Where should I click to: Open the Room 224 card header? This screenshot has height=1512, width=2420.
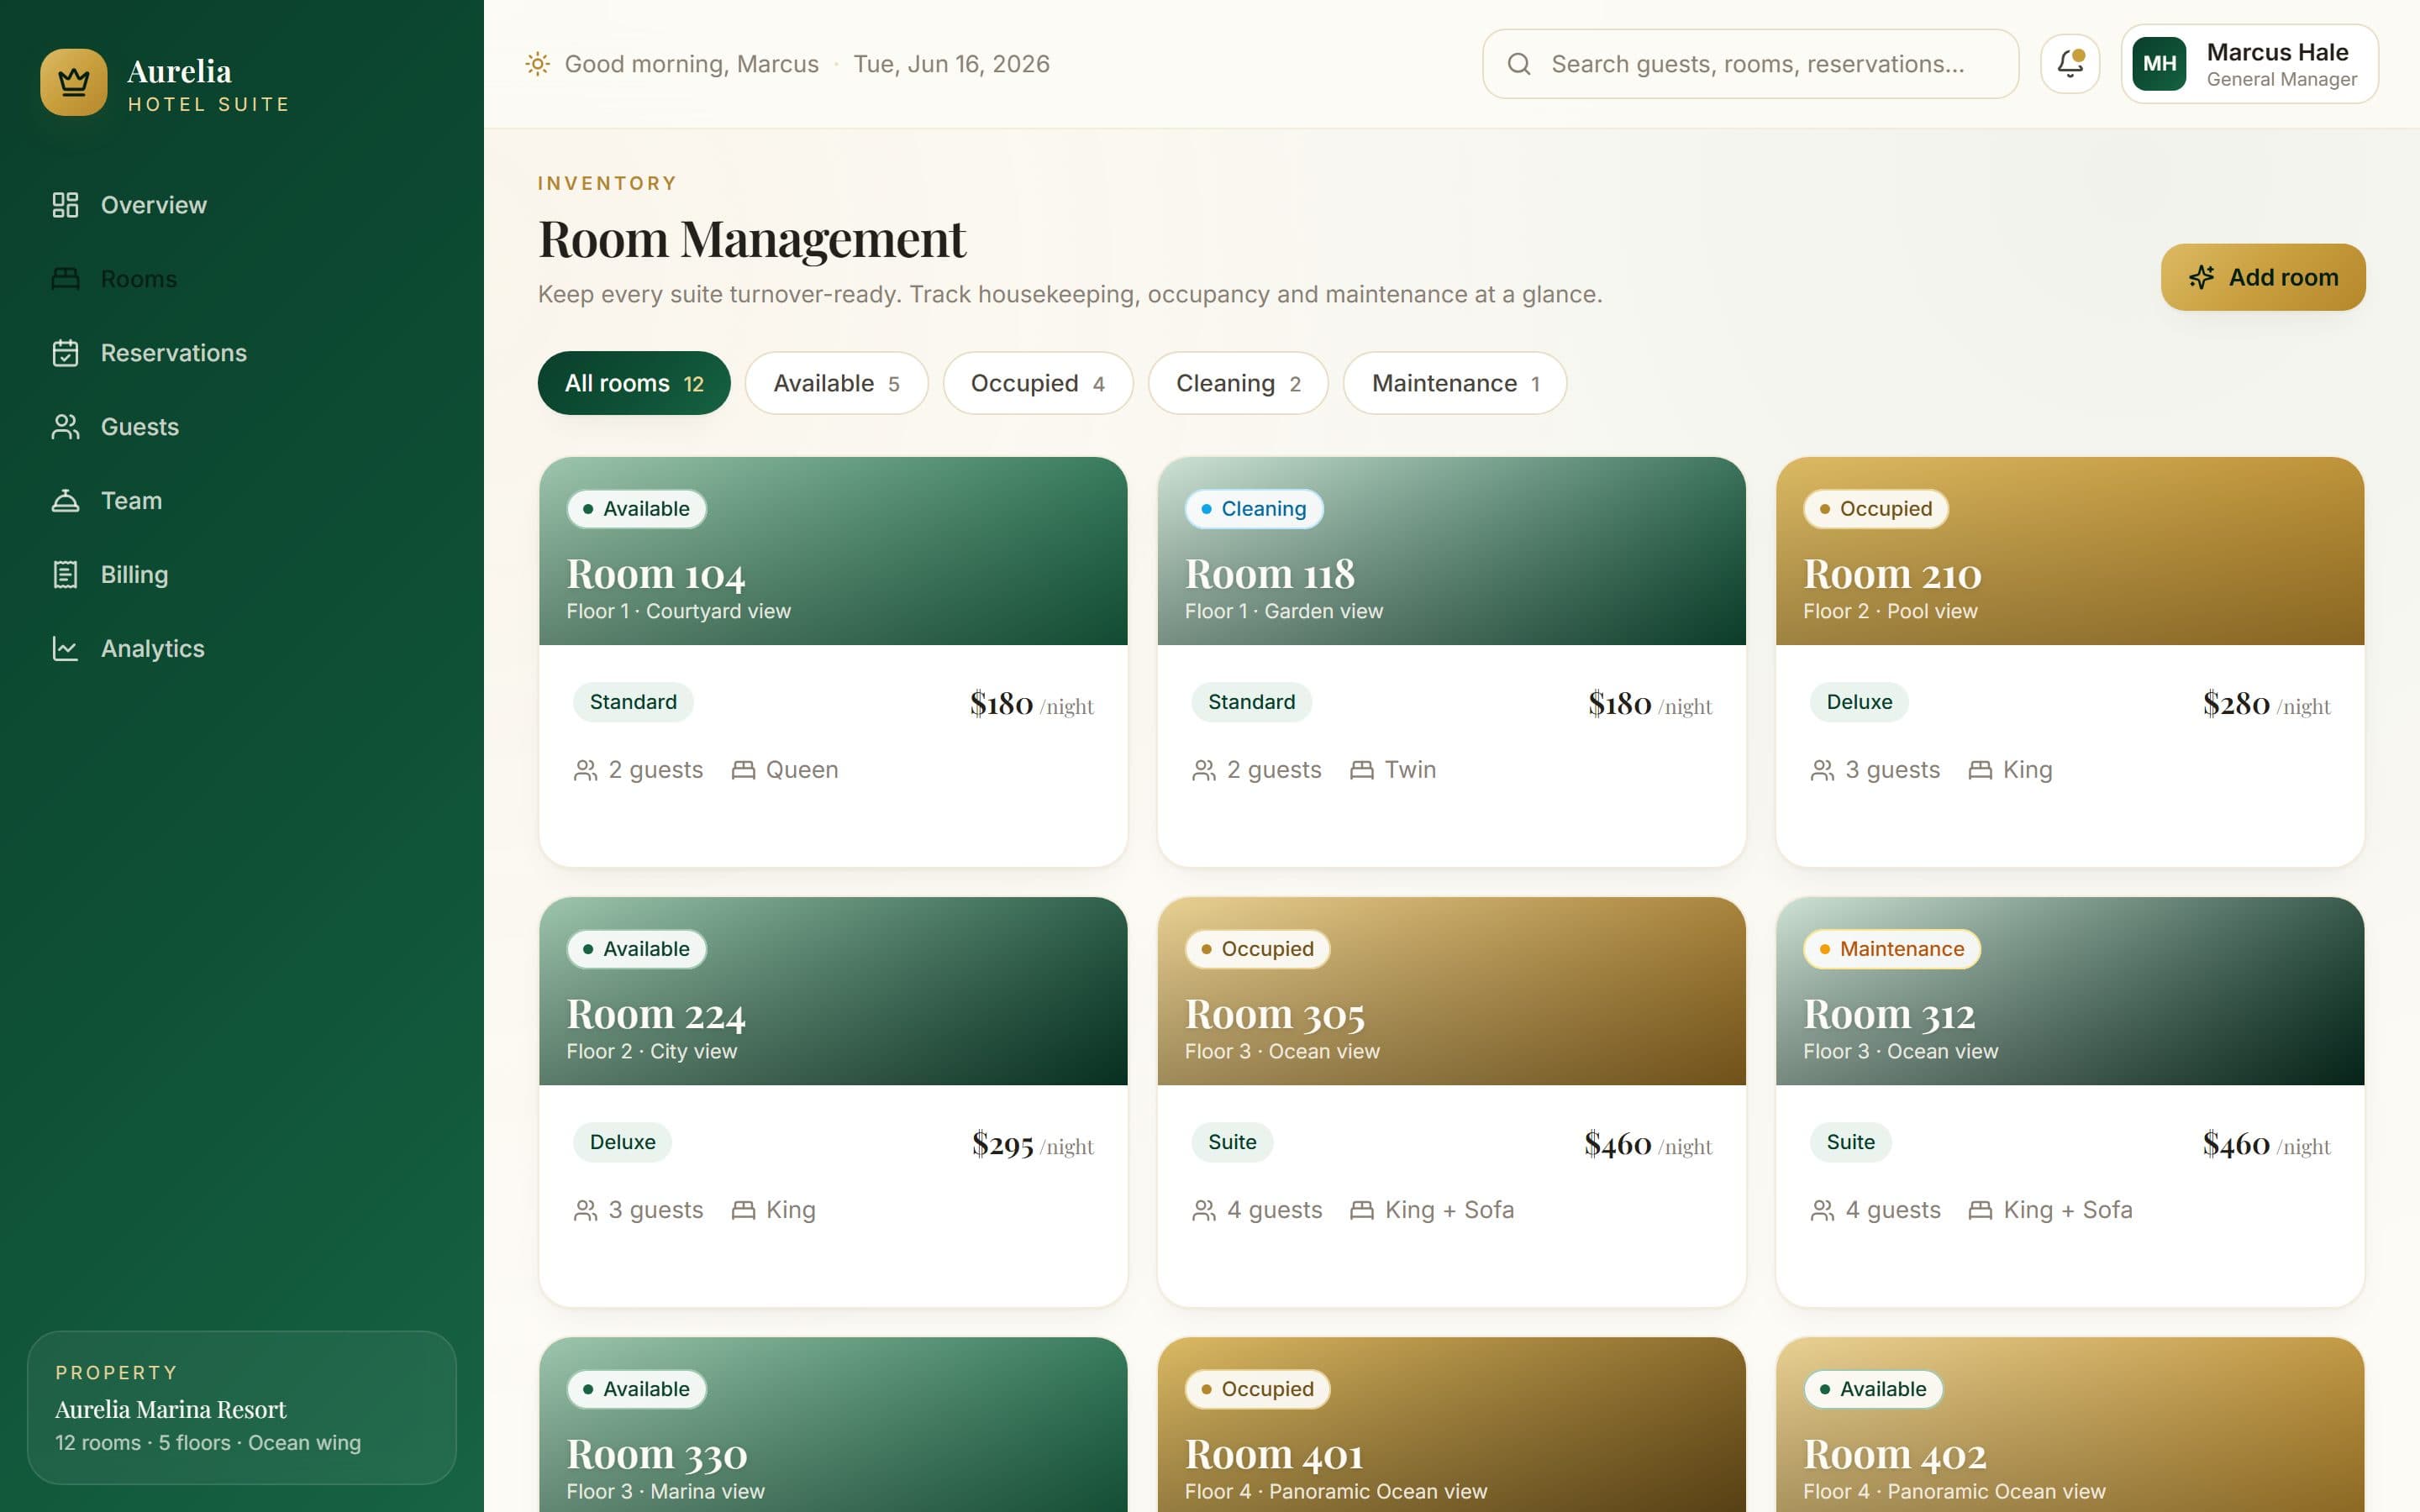(x=833, y=991)
